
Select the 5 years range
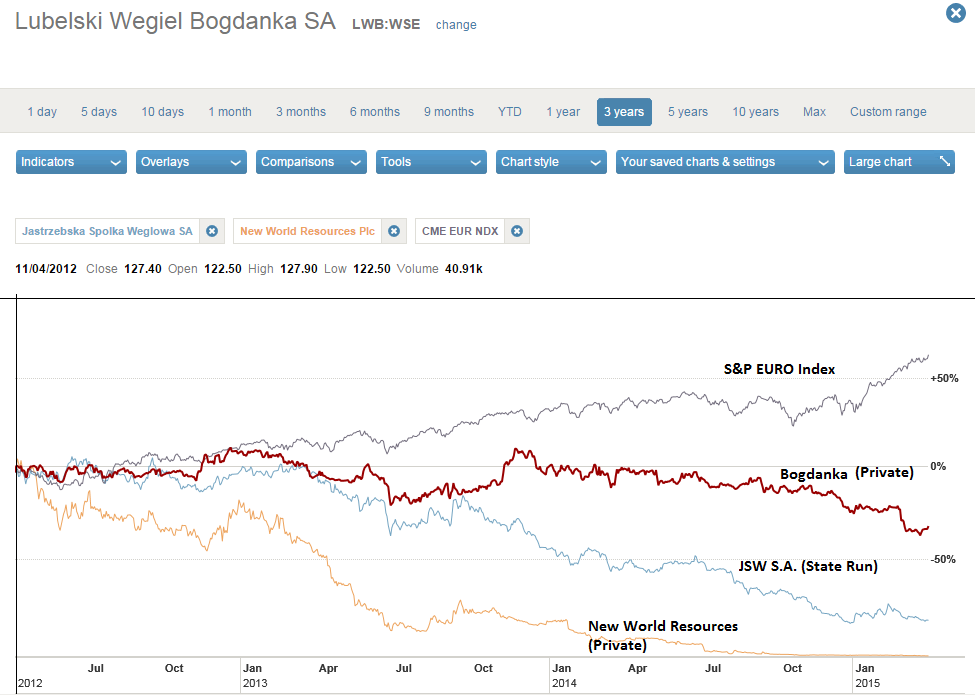click(x=688, y=112)
